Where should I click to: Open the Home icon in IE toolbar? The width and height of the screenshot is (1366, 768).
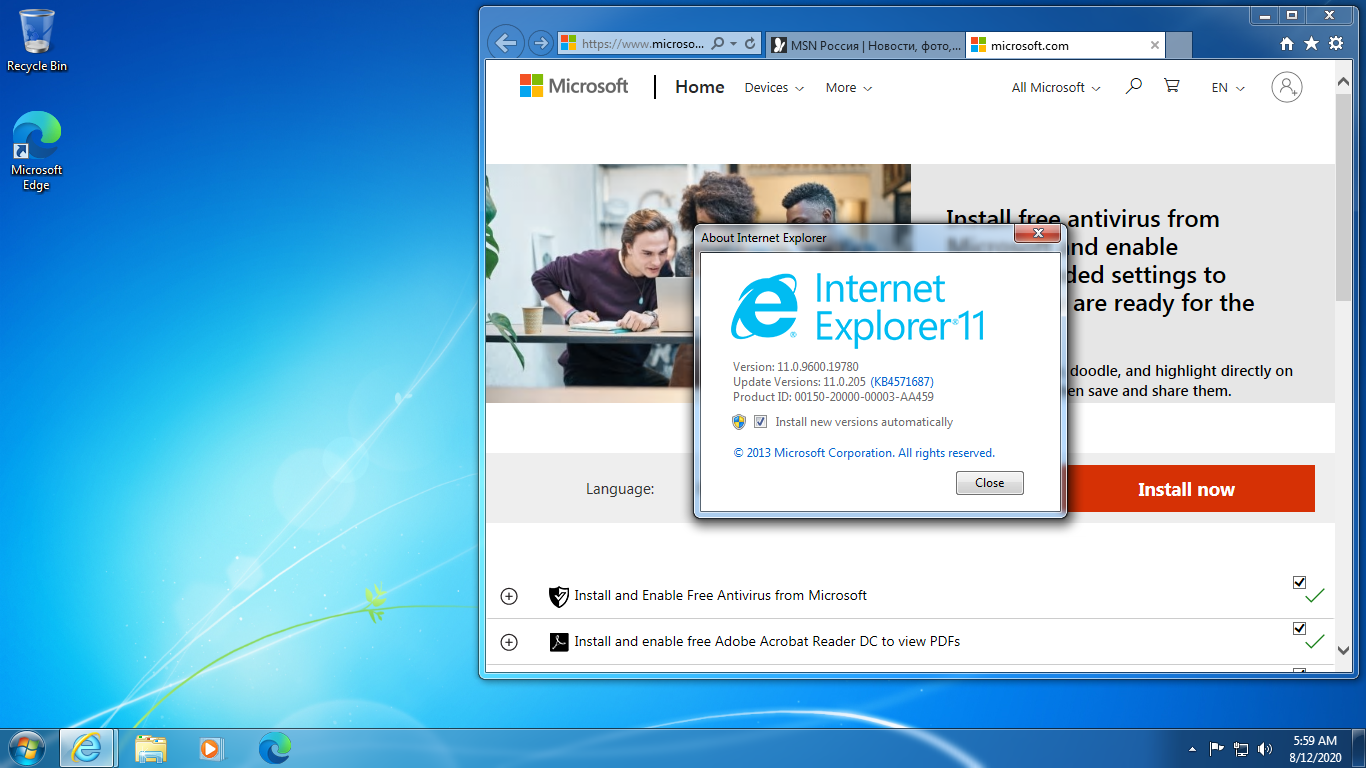[x=1287, y=44]
